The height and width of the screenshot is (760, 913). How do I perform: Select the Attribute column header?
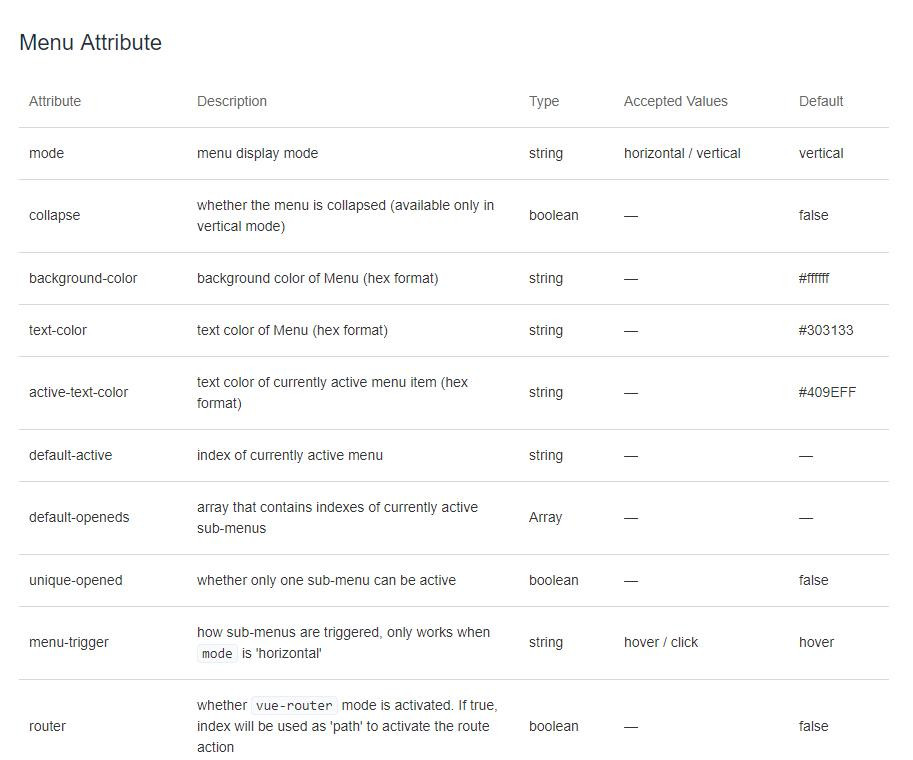(x=55, y=101)
